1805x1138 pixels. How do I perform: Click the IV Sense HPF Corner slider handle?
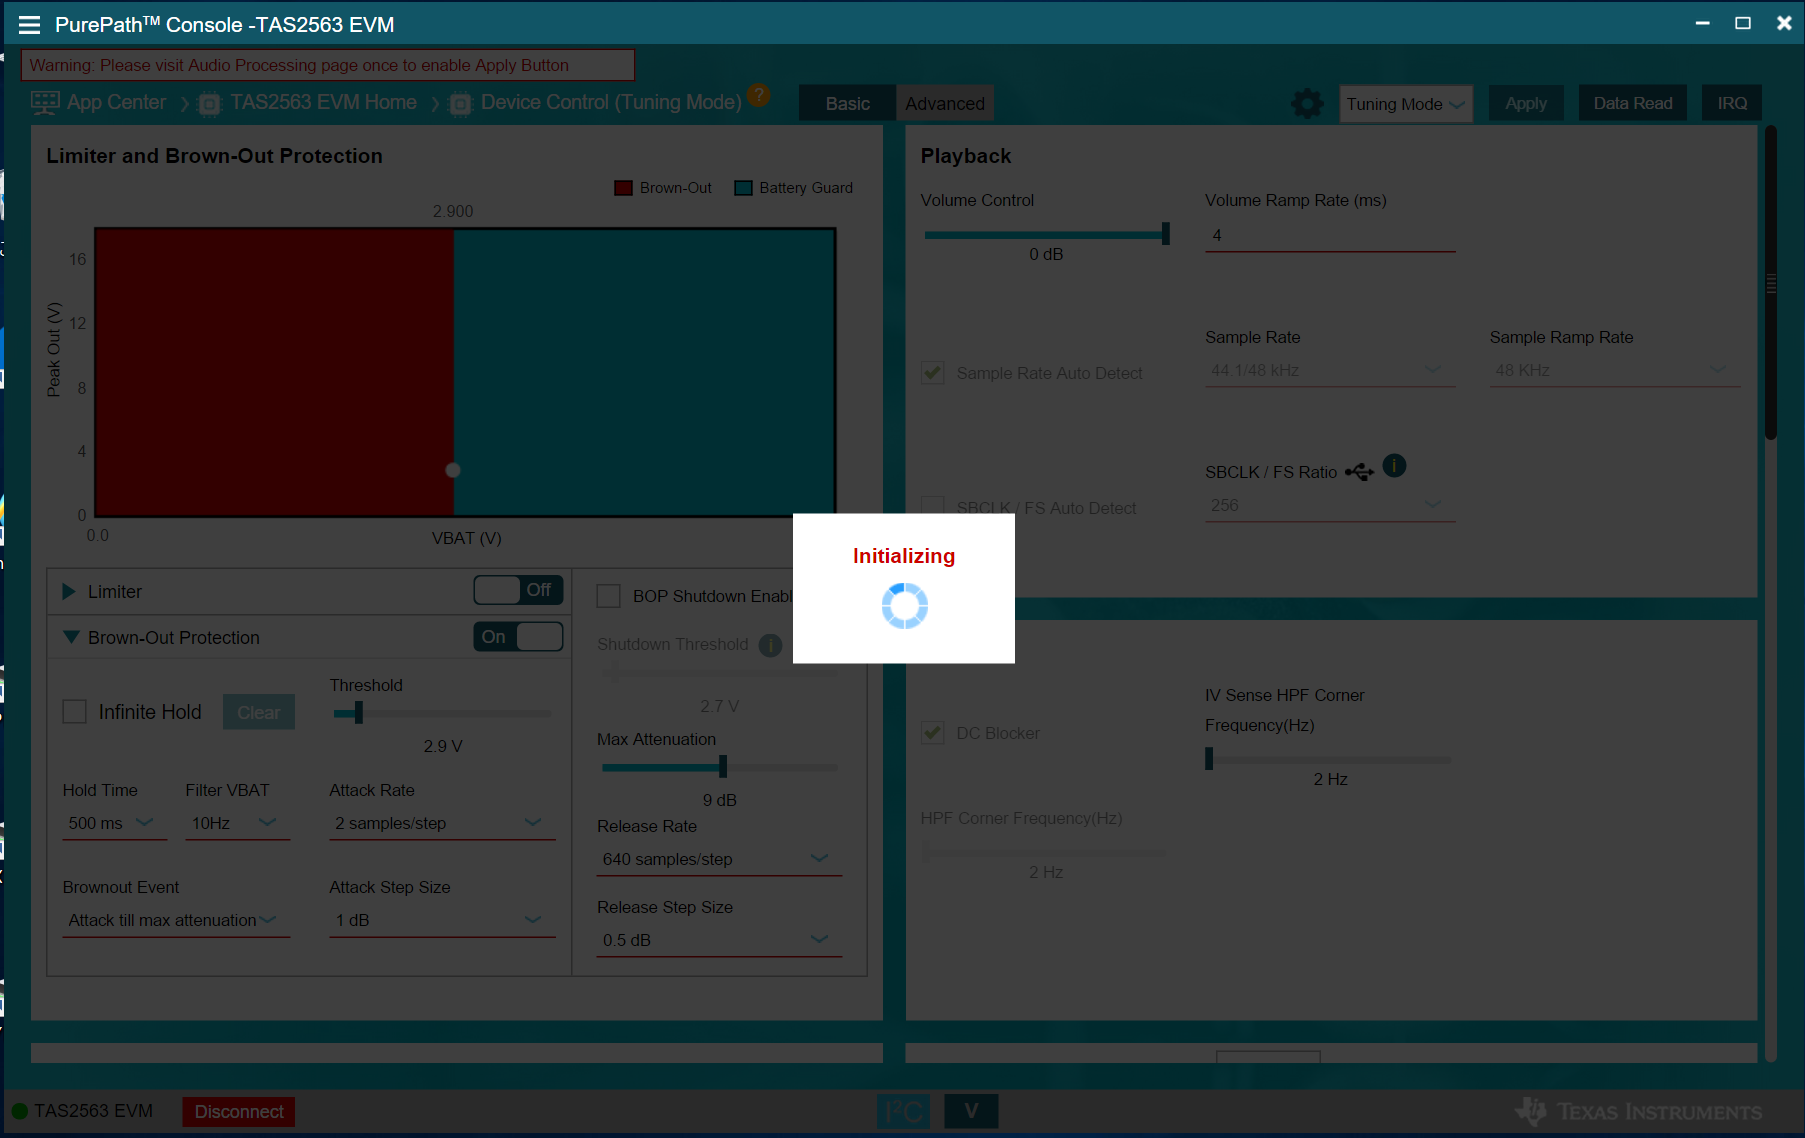click(1209, 759)
